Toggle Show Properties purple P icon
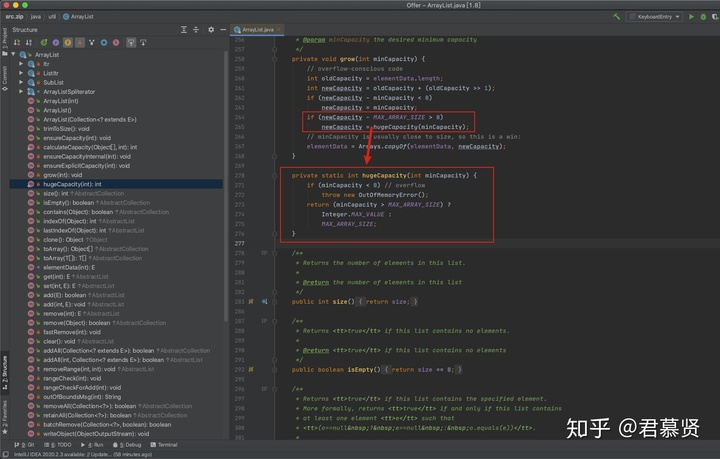Screen dimensions: 720x459 tap(56, 43)
